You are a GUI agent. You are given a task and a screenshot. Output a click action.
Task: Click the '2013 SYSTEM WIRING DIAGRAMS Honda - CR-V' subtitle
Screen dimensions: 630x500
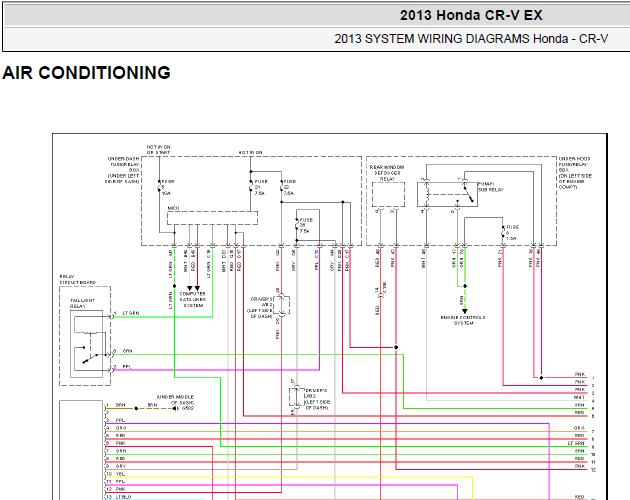(x=471, y=39)
